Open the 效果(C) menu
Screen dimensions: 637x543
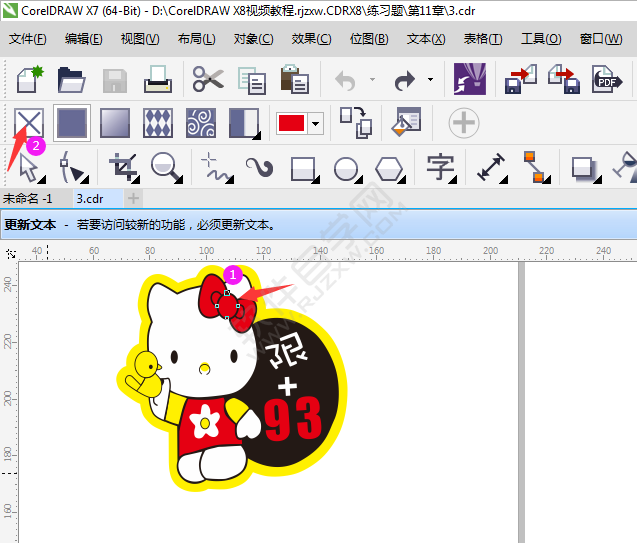tap(311, 39)
